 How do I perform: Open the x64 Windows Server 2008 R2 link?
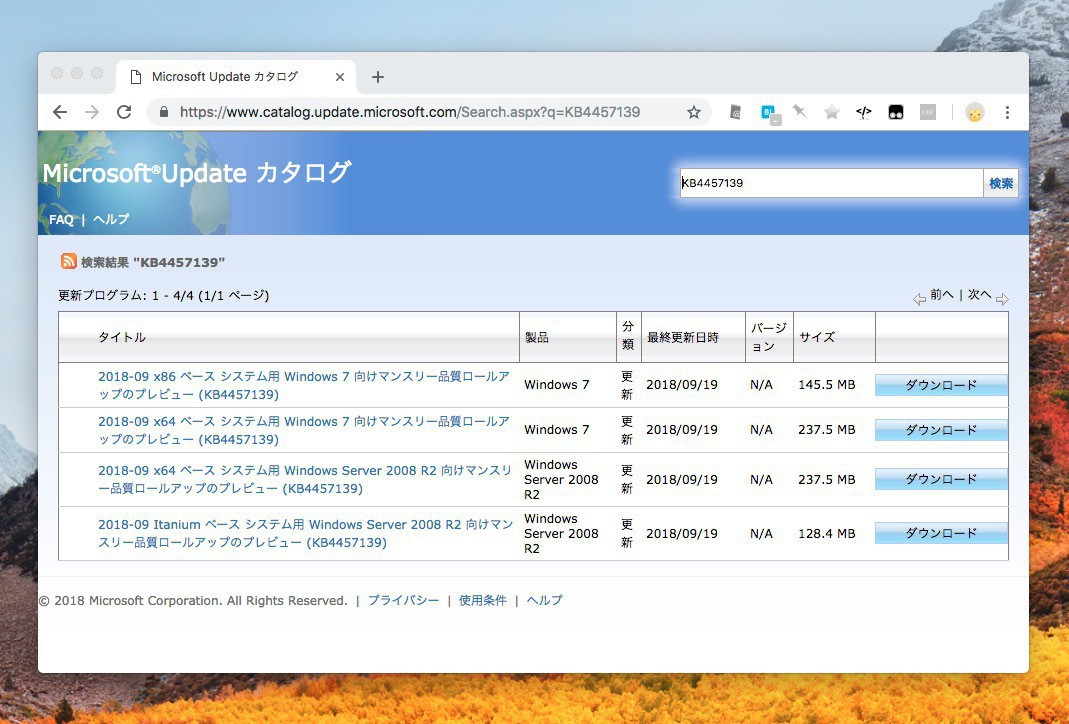(305, 479)
